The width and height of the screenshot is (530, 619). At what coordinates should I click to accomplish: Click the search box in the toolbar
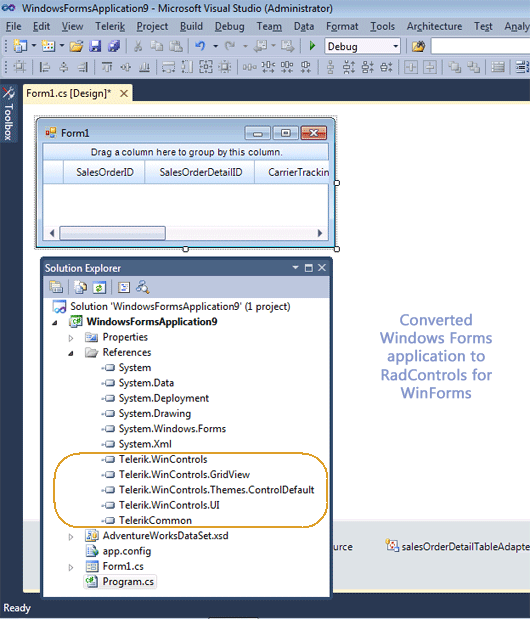click(x=480, y=46)
